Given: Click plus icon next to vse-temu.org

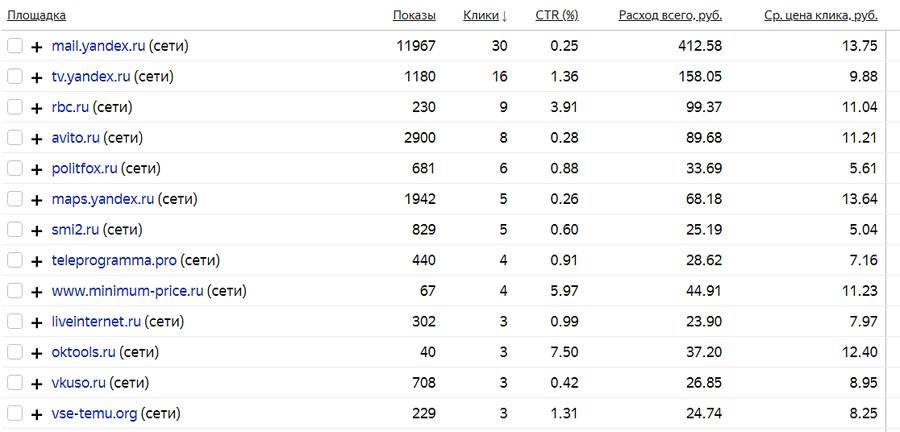Looking at the screenshot, I should pyautogui.click(x=37, y=414).
